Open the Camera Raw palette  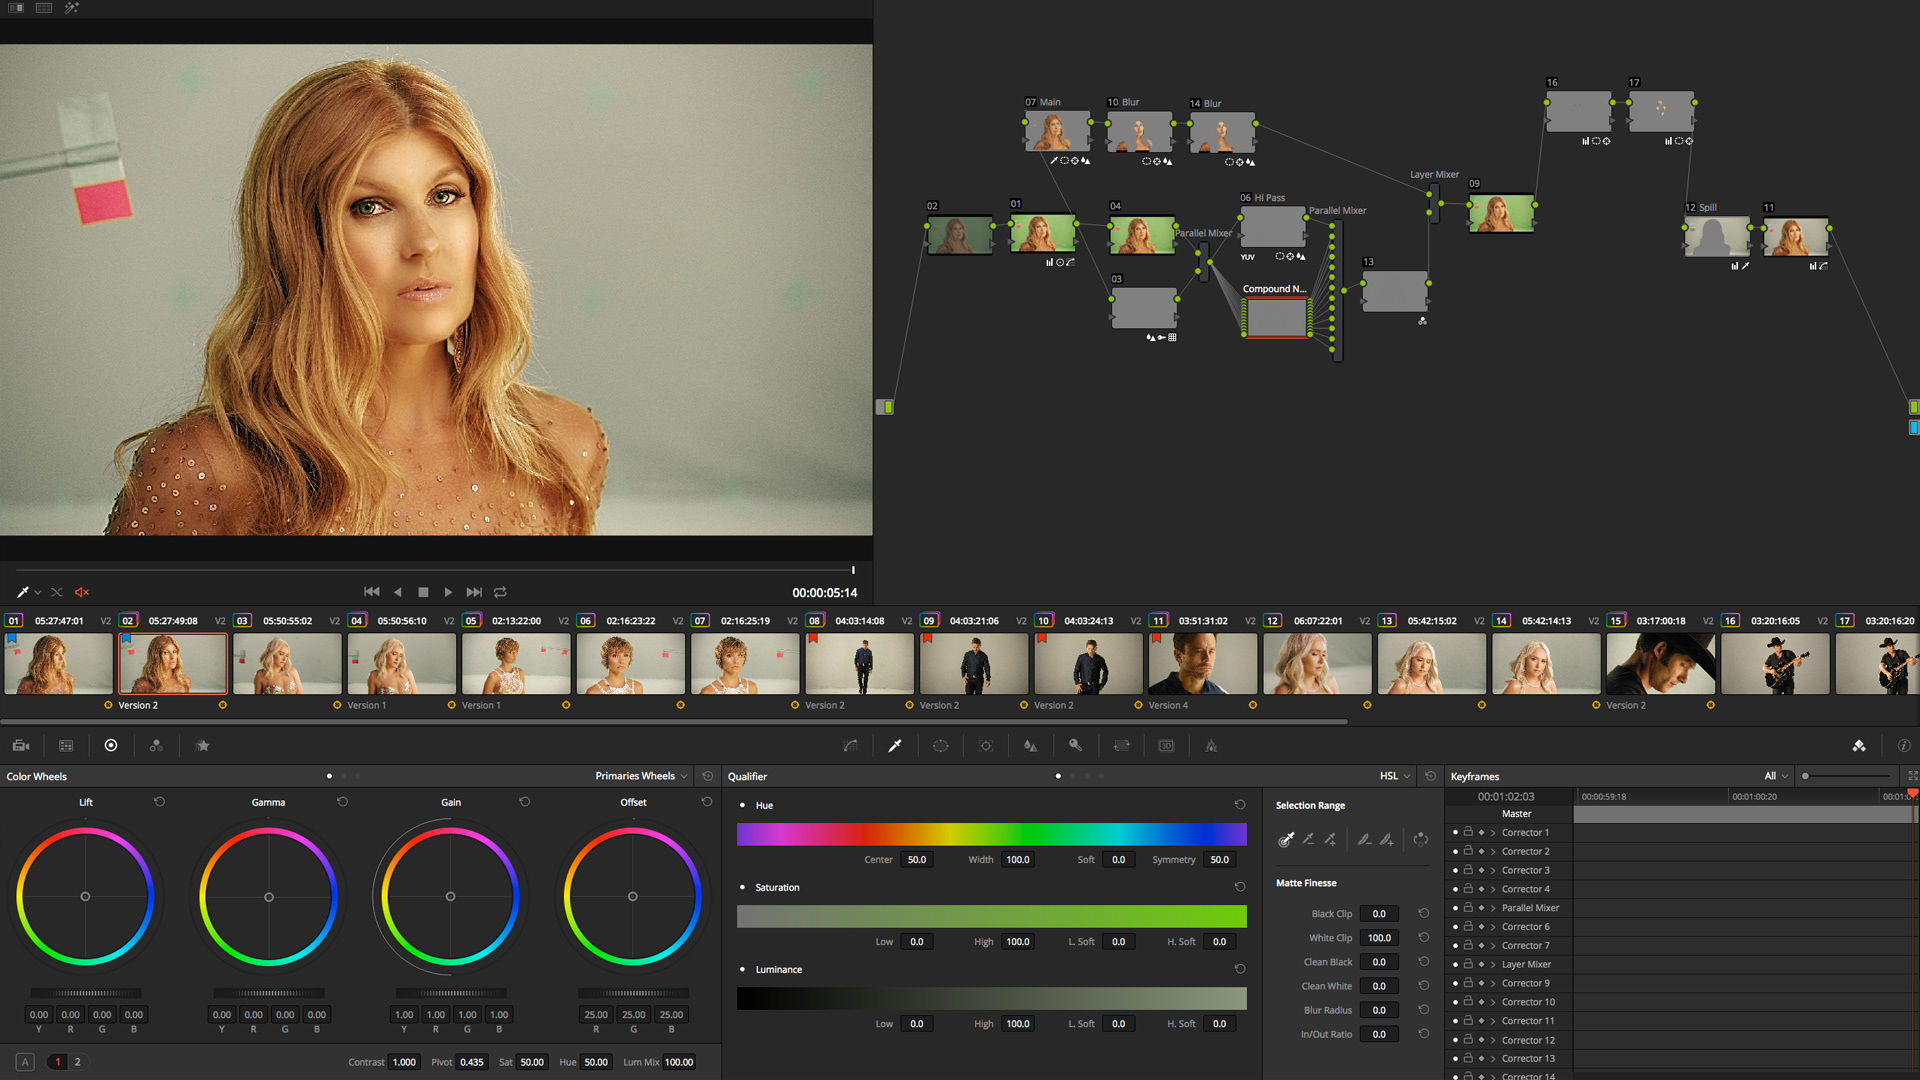pyautogui.click(x=21, y=746)
